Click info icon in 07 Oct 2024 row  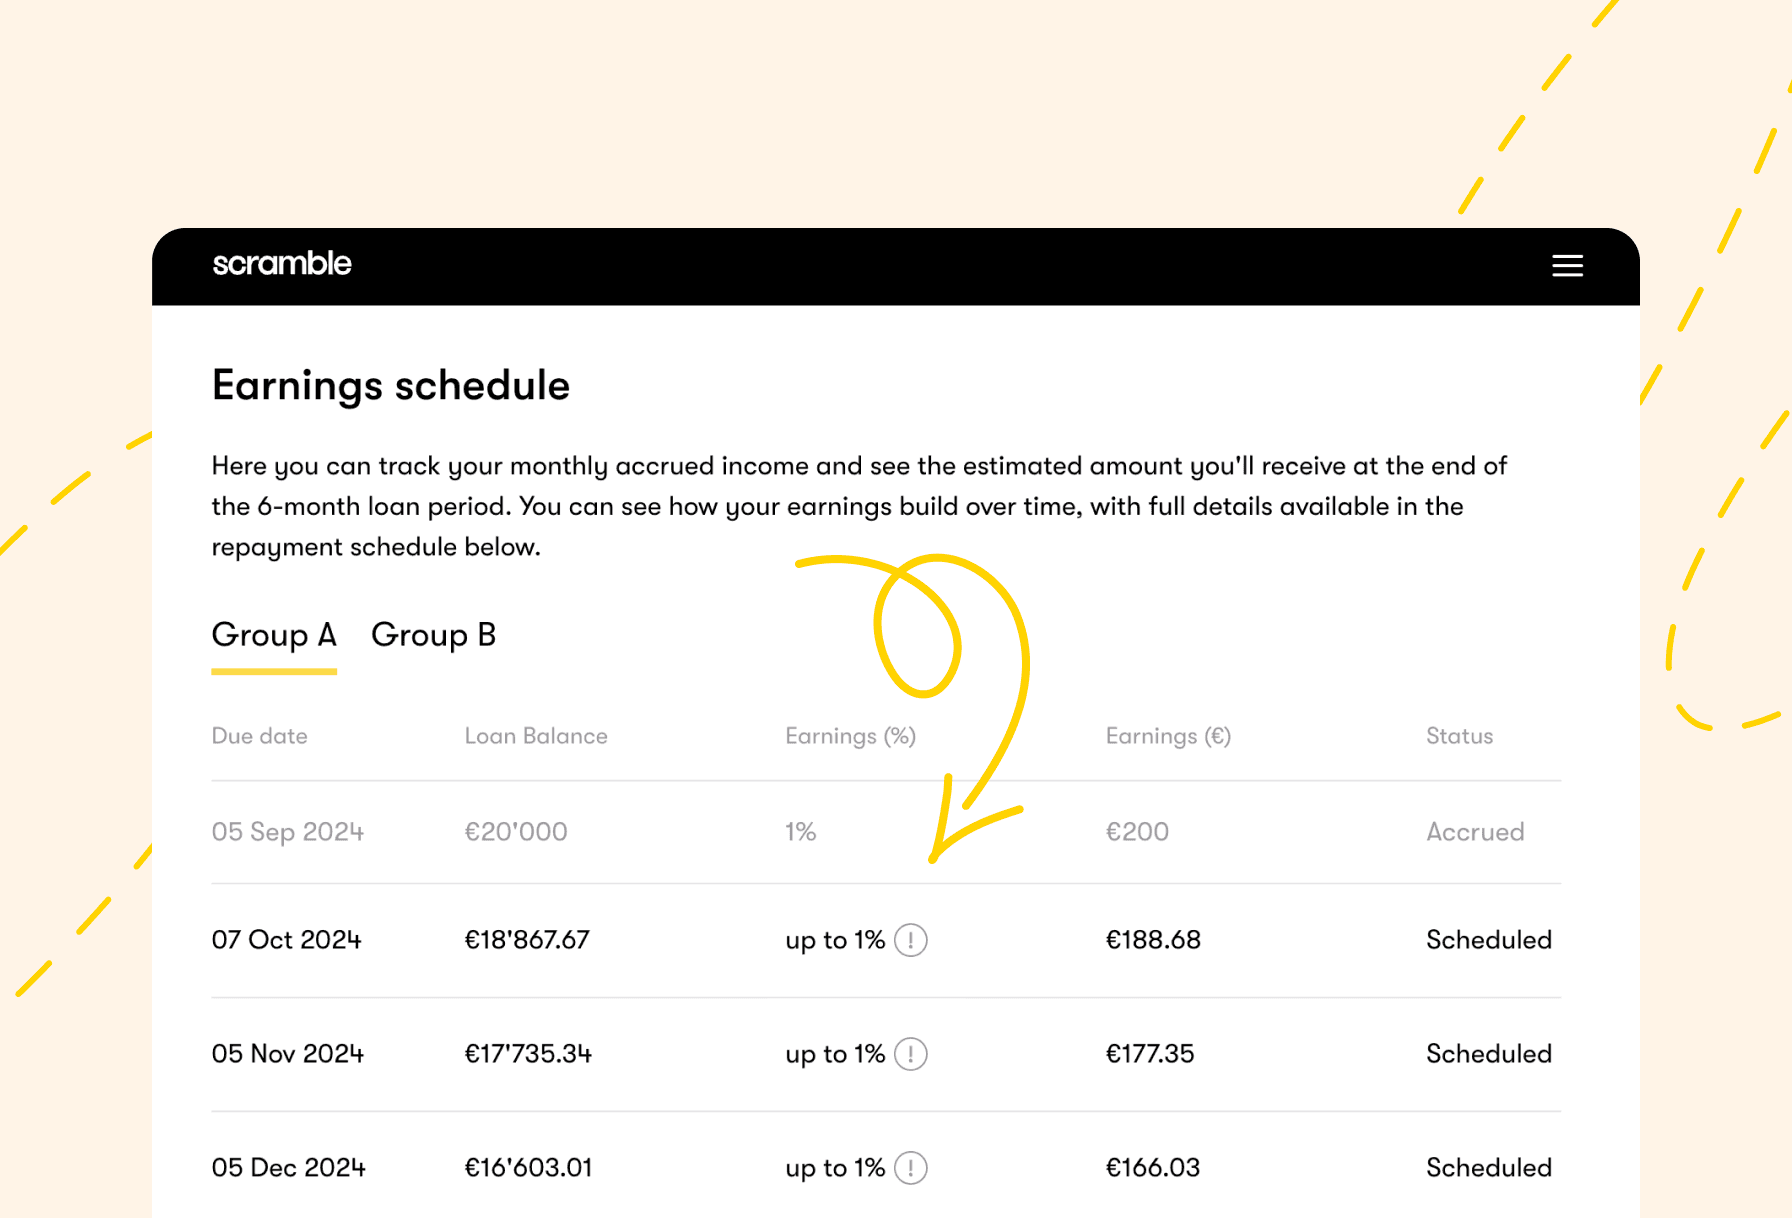pyautogui.click(x=910, y=940)
